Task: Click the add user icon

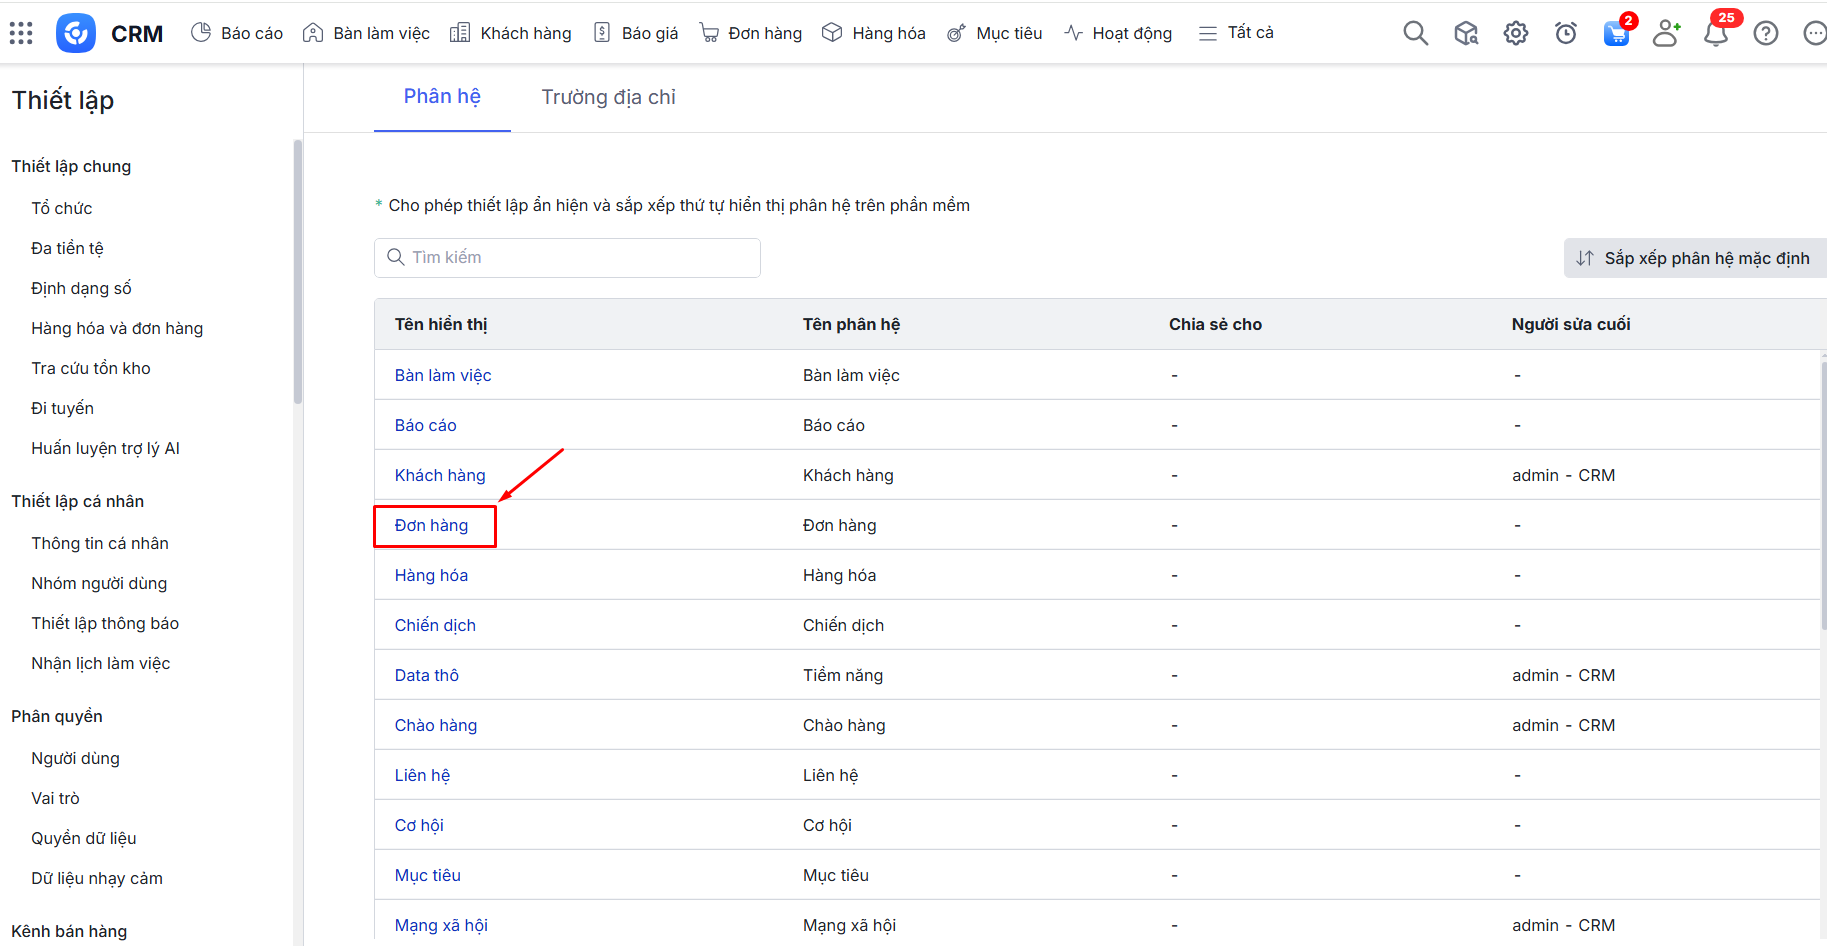Action: pos(1666,33)
